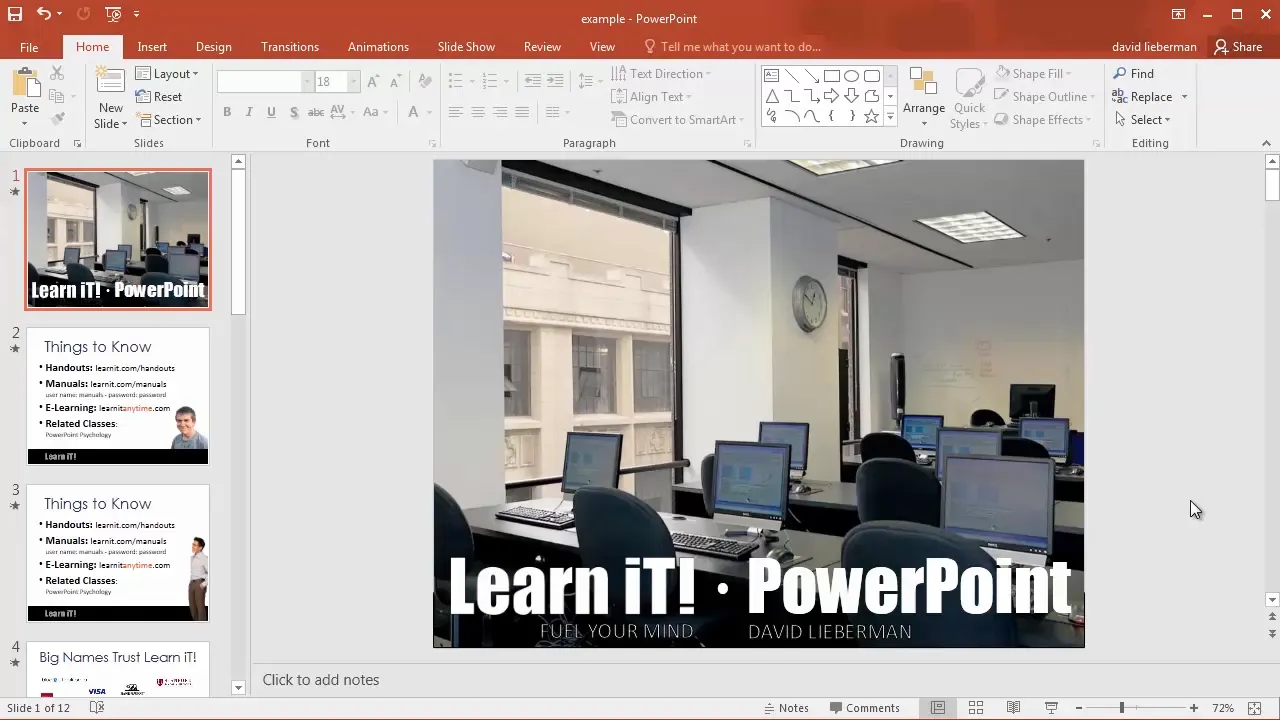Viewport: 1280px width, 720px height.
Task: Open the font name combo box
Action: pos(265,81)
